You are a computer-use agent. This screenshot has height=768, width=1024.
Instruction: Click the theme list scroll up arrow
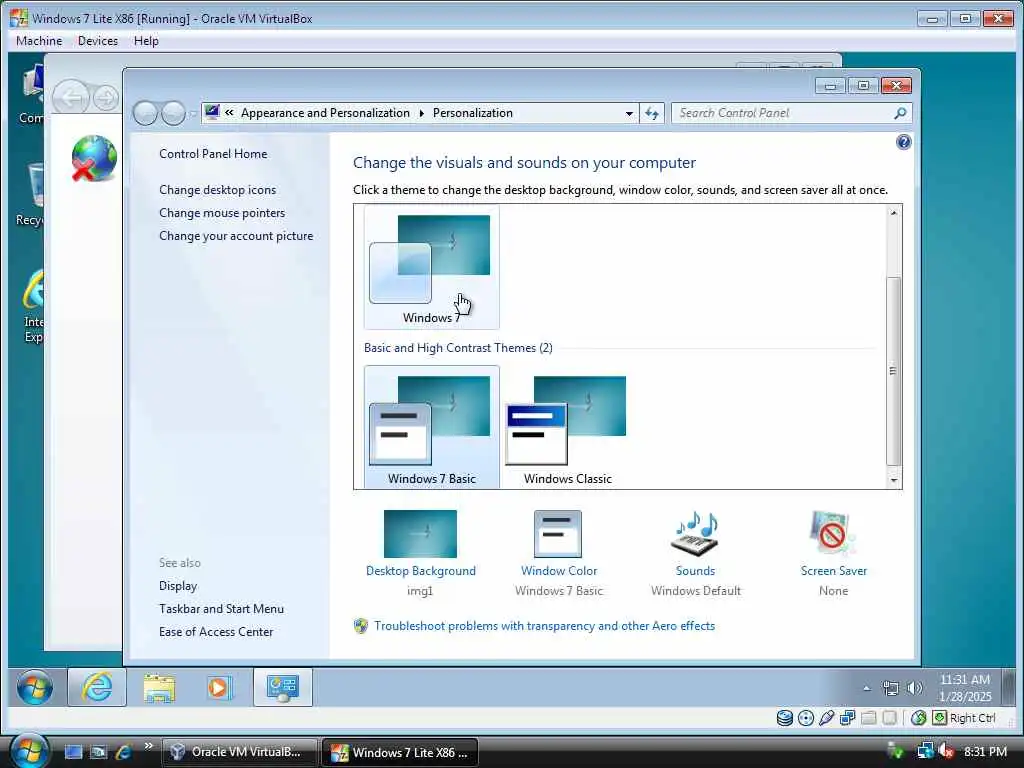pos(893,213)
